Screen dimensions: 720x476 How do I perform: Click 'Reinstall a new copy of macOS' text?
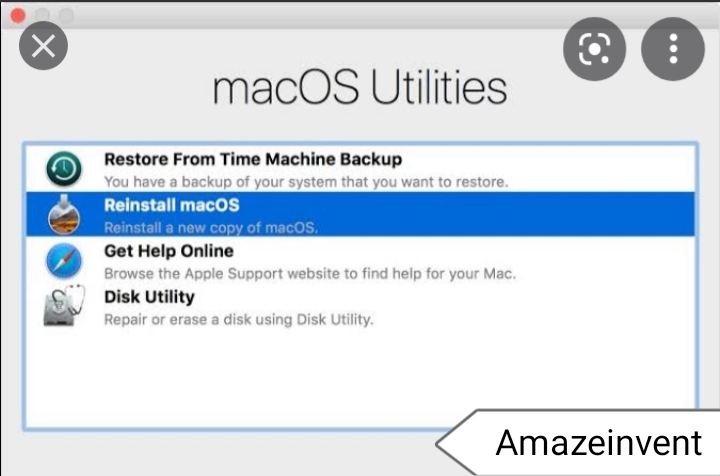pos(211,228)
